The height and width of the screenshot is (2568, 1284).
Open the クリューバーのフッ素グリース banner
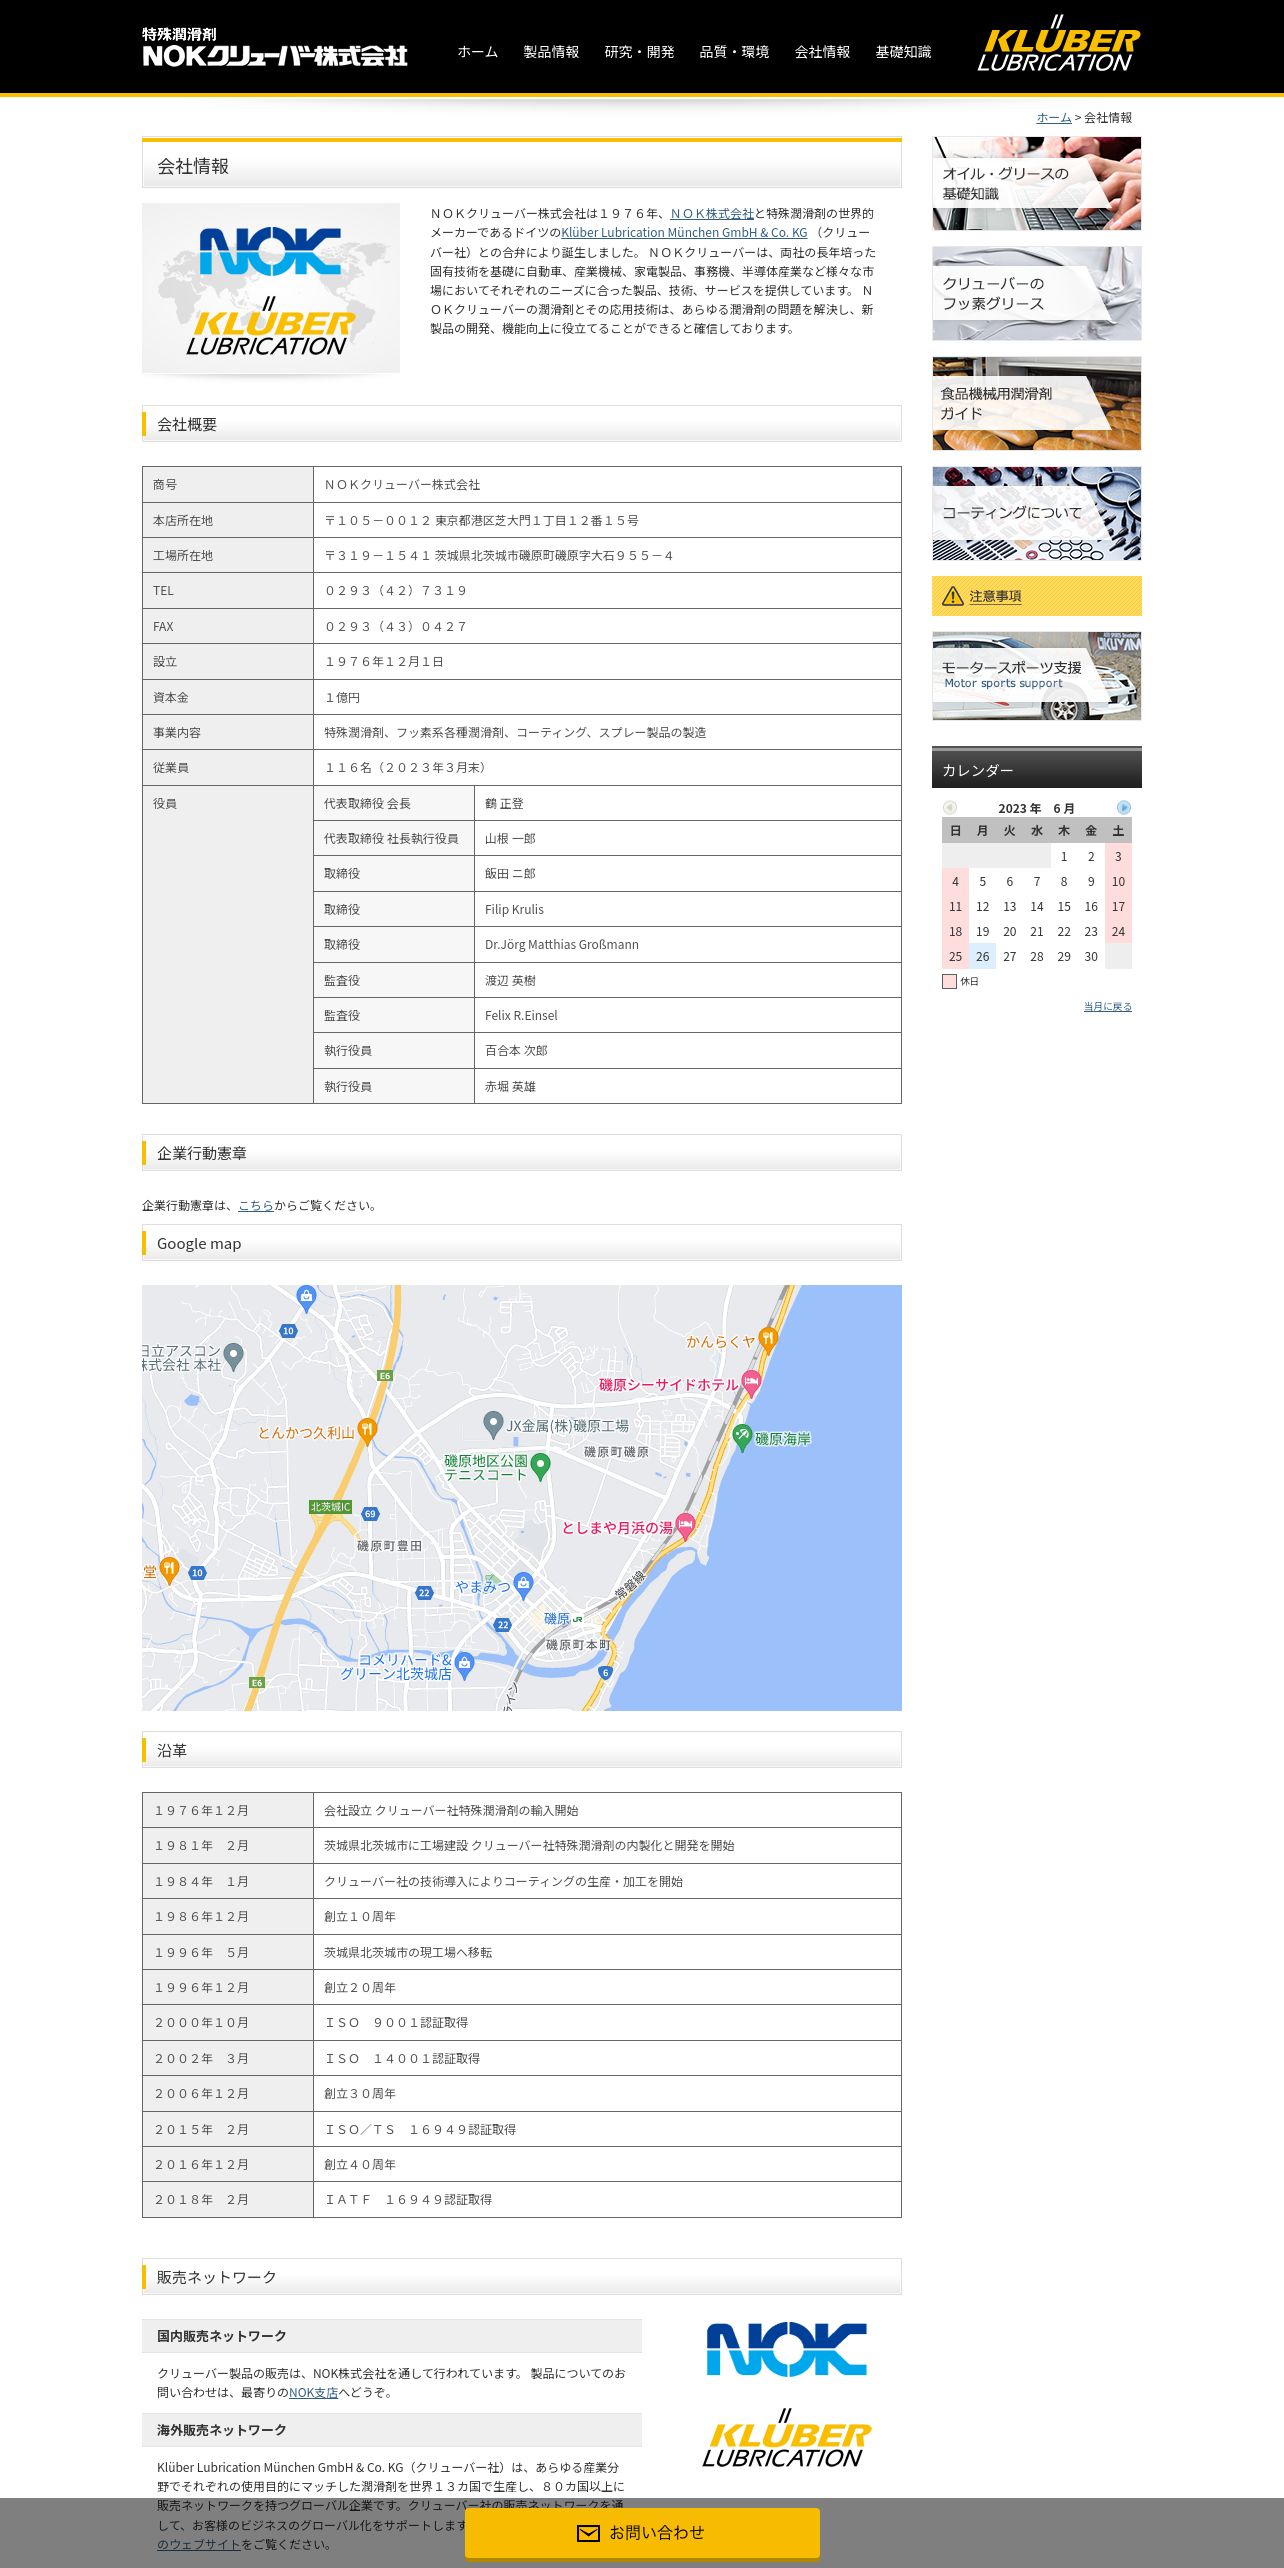[x=1037, y=294]
